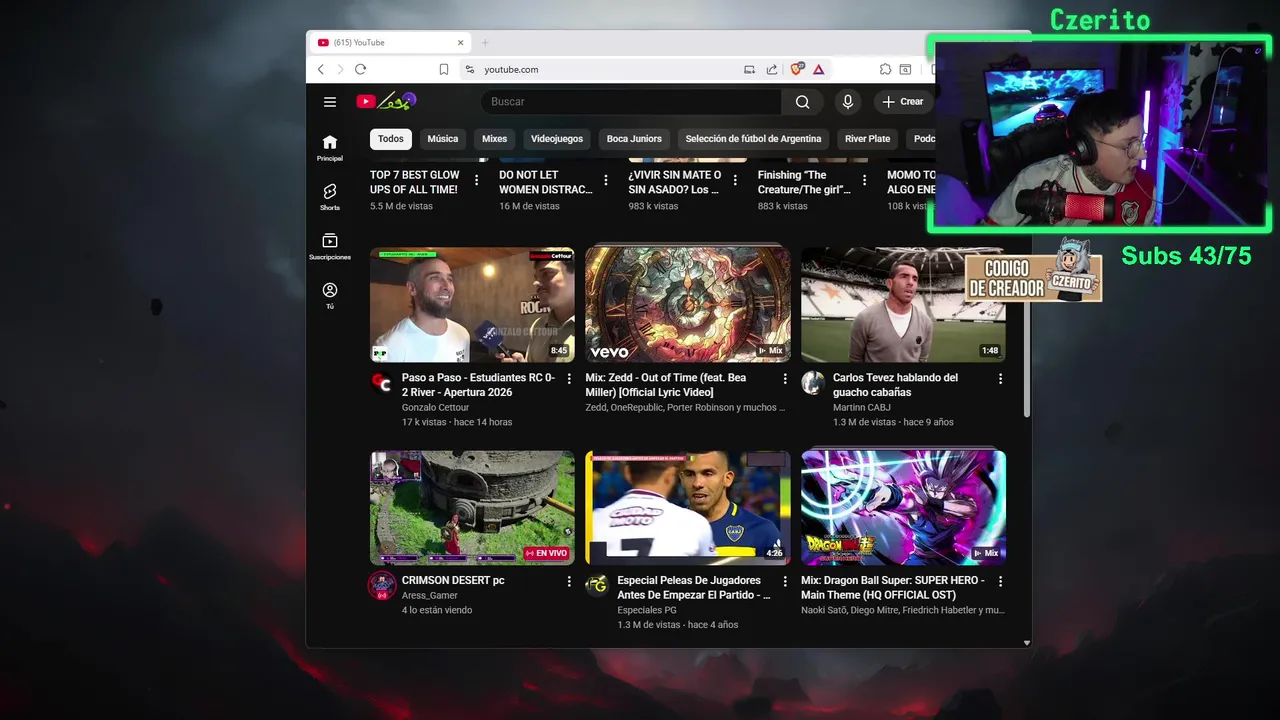Select the River Plate filter chip
1280x720 pixels.
click(x=867, y=139)
